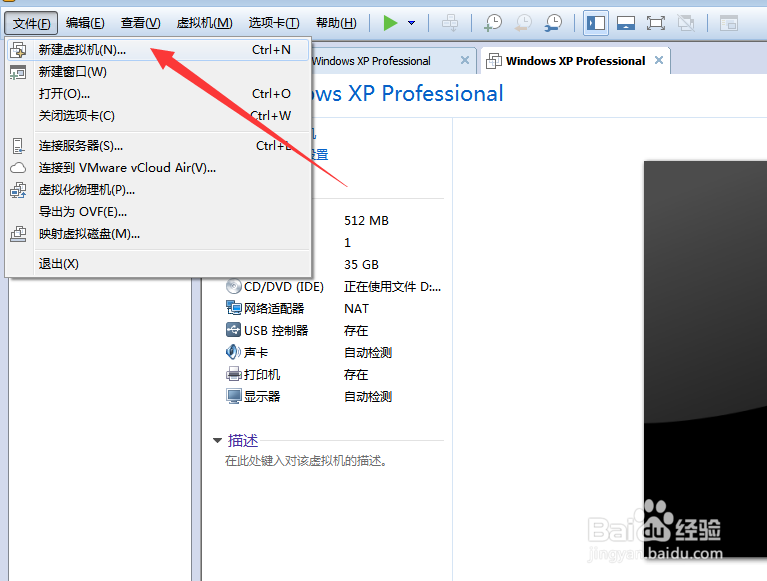Viewport: 767px width, 581px height.
Task: Switch to the bold Windows XP Professional tab
Action: [575, 61]
